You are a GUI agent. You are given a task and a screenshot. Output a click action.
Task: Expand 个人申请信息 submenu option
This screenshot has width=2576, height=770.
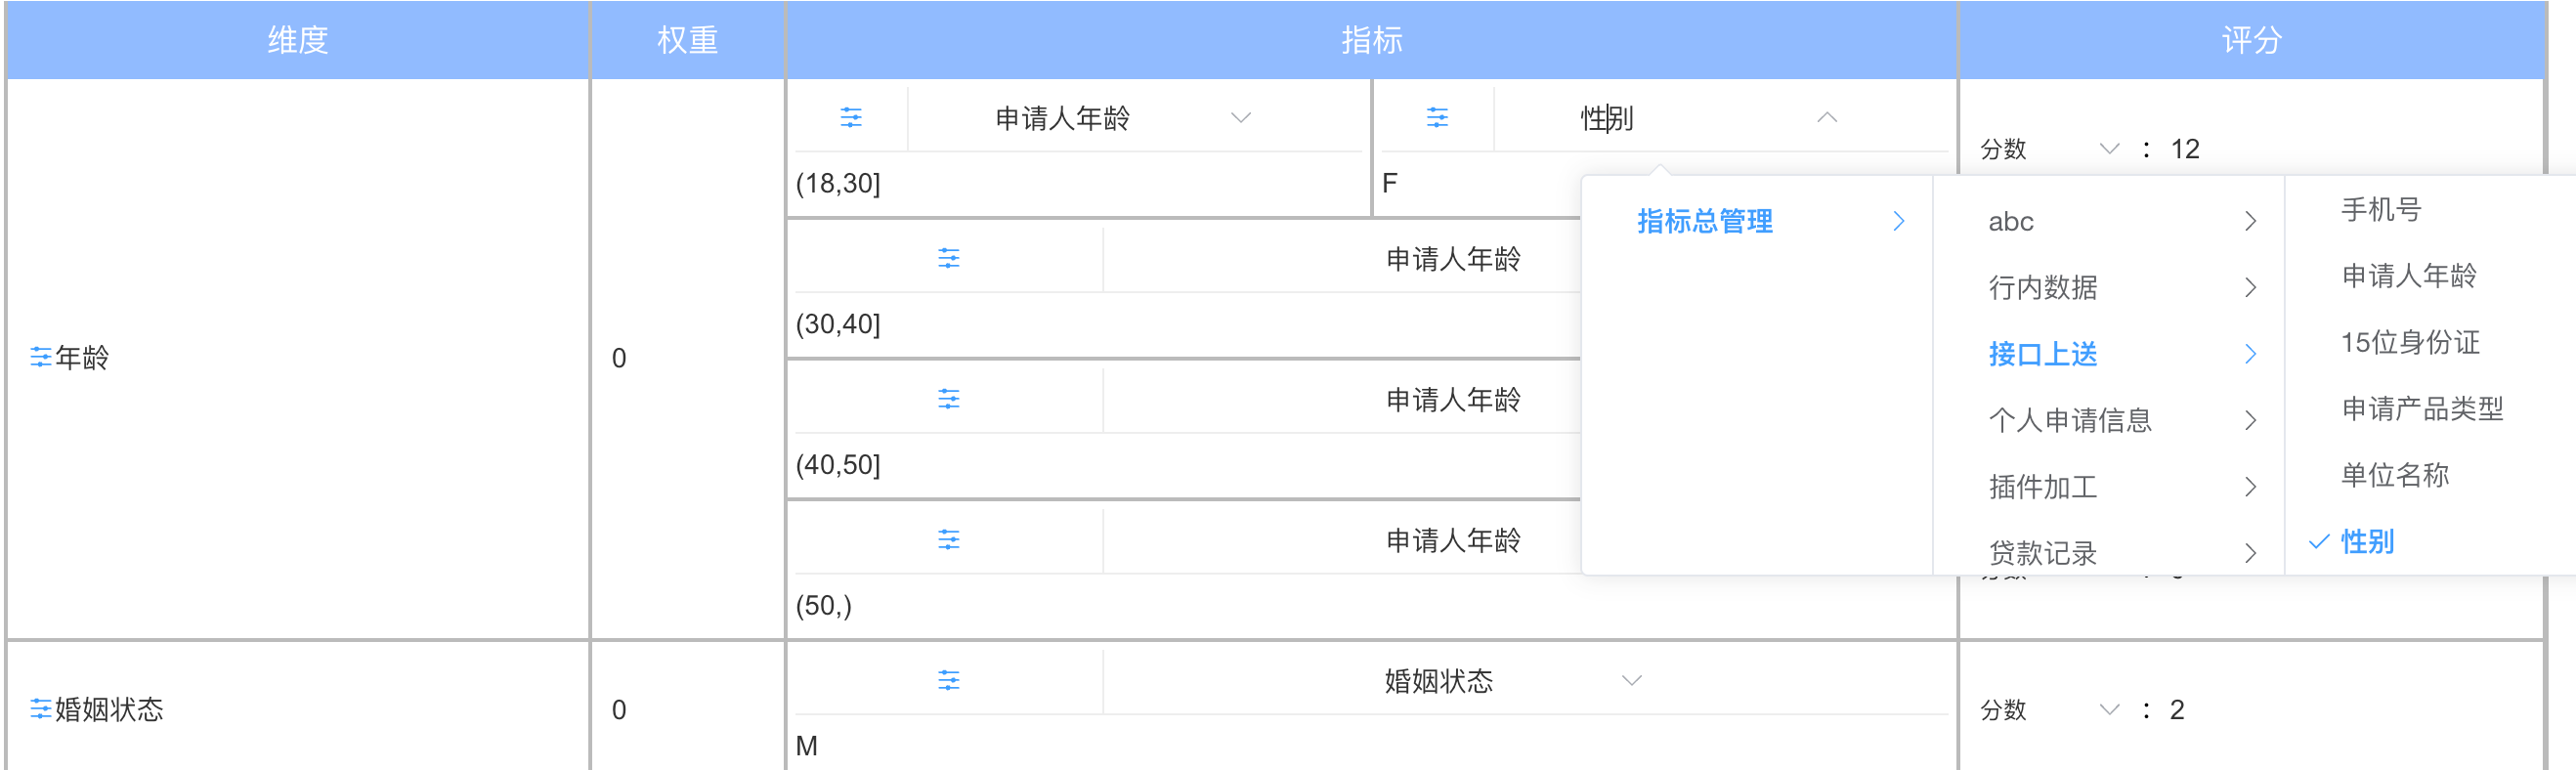pos(2070,420)
